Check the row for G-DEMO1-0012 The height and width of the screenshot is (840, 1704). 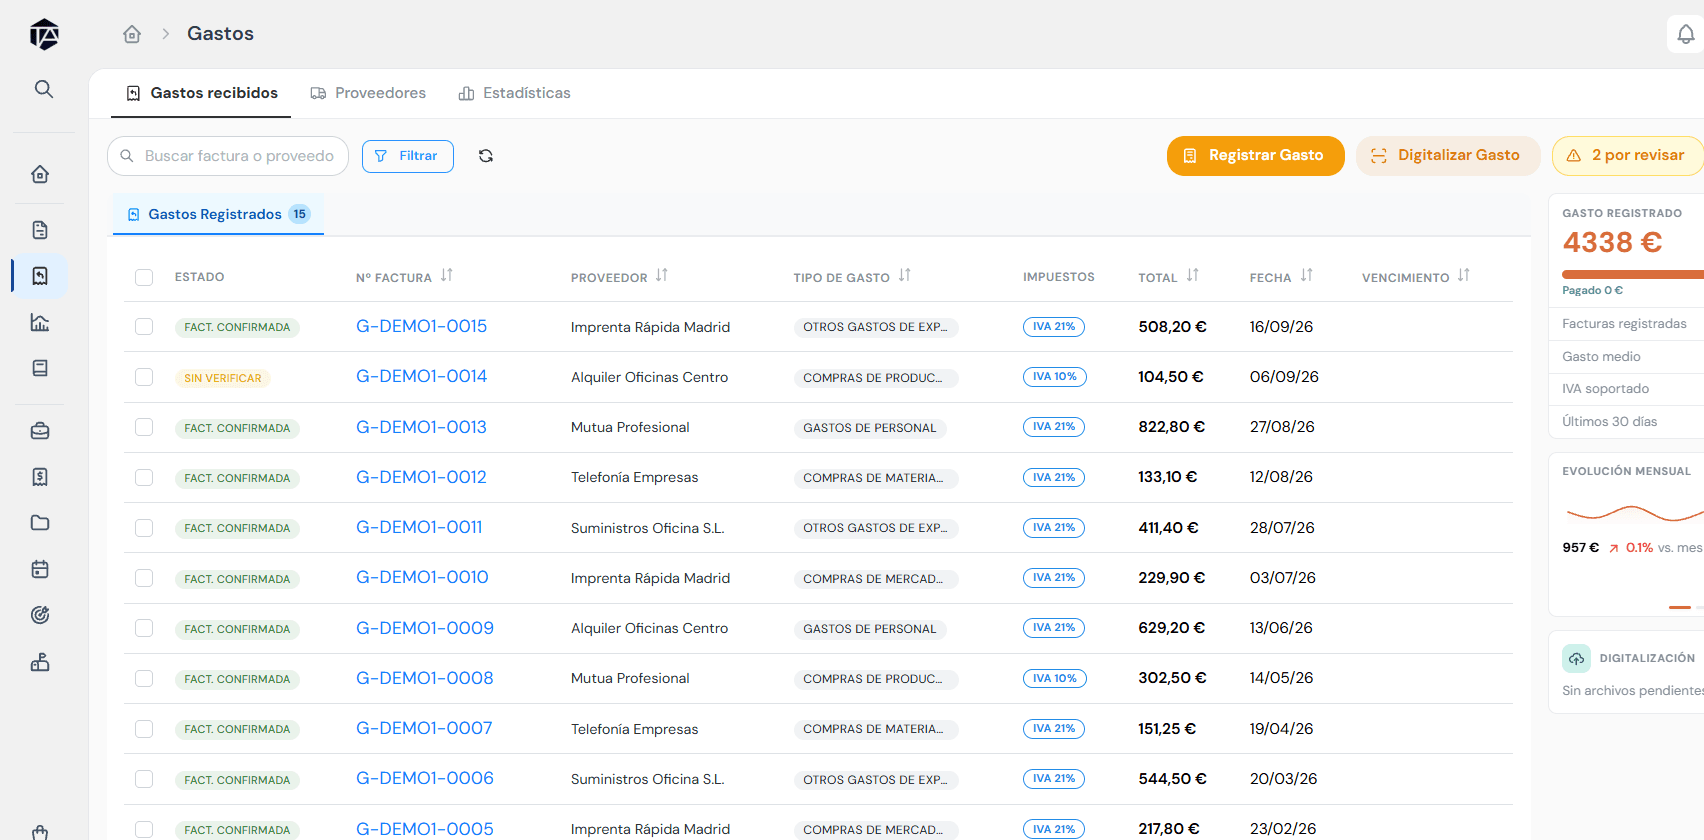pos(144,477)
